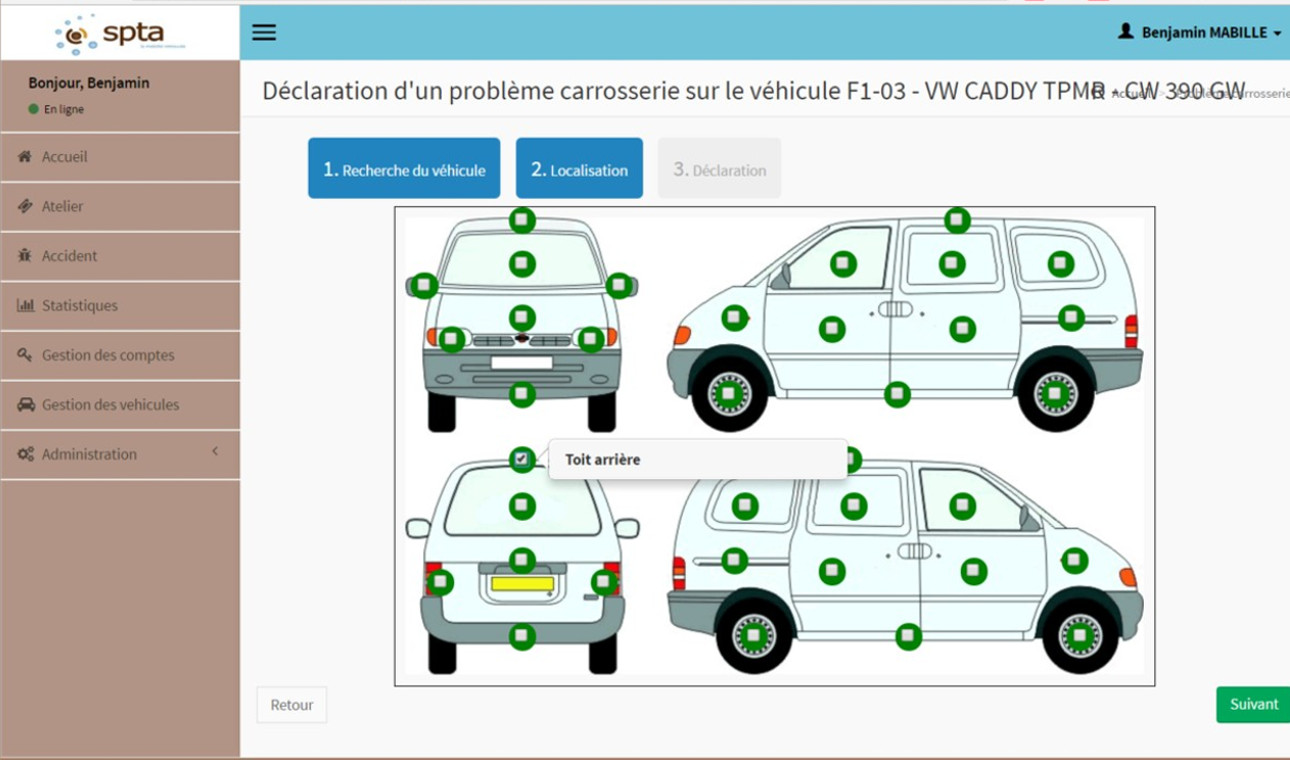Check rear side window on right-facing side view
The width and height of the screenshot is (1290, 760).
[745, 506]
